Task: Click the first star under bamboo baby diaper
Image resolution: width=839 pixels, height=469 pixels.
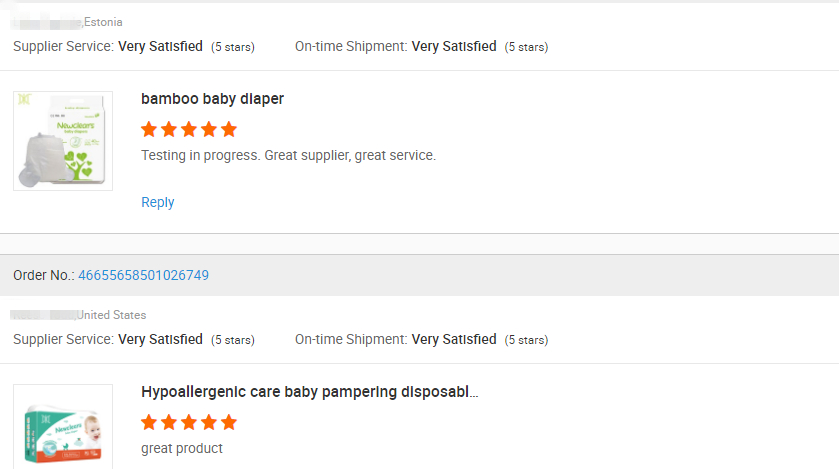Action: 149,129
